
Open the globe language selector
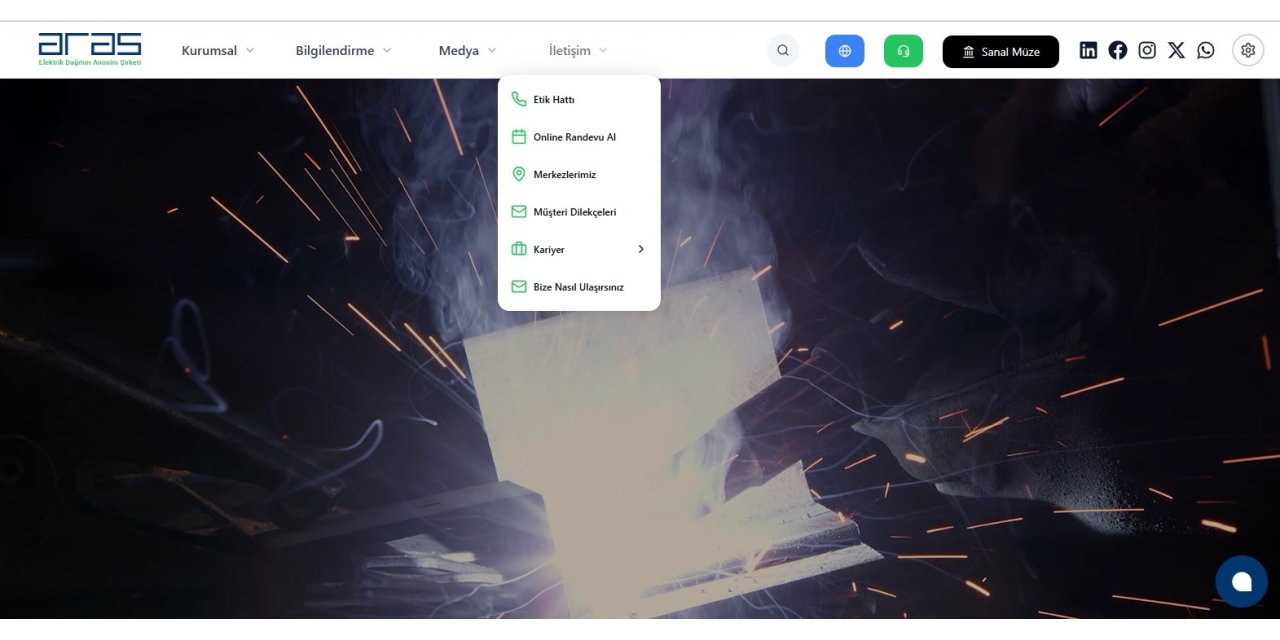coord(844,51)
